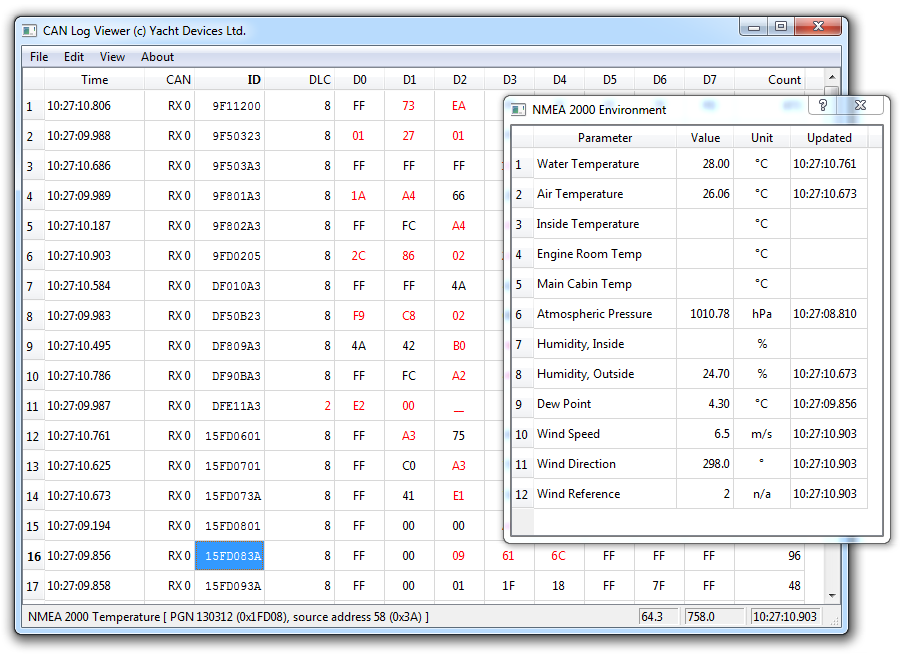Click the red D1 cell 73 in row 1
The image size is (902, 654).
tap(409, 106)
